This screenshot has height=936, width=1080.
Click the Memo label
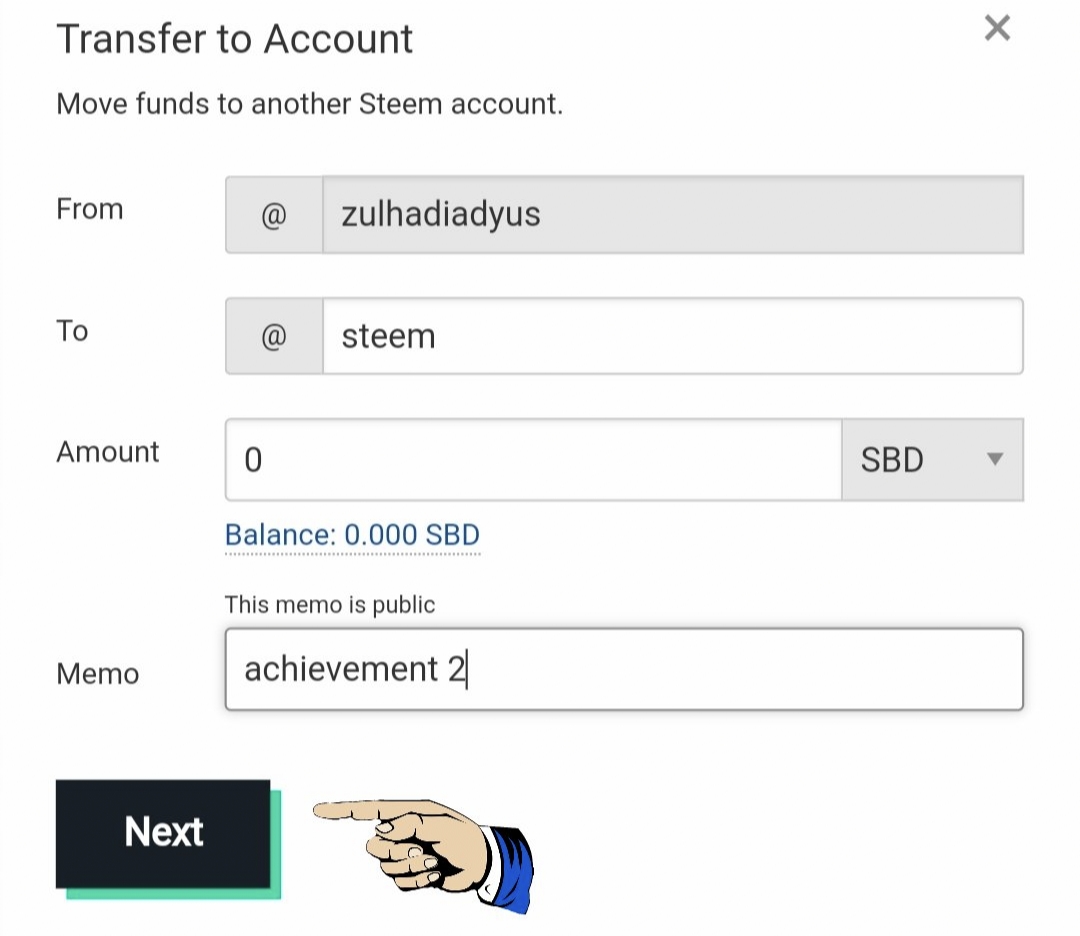point(97,674)
